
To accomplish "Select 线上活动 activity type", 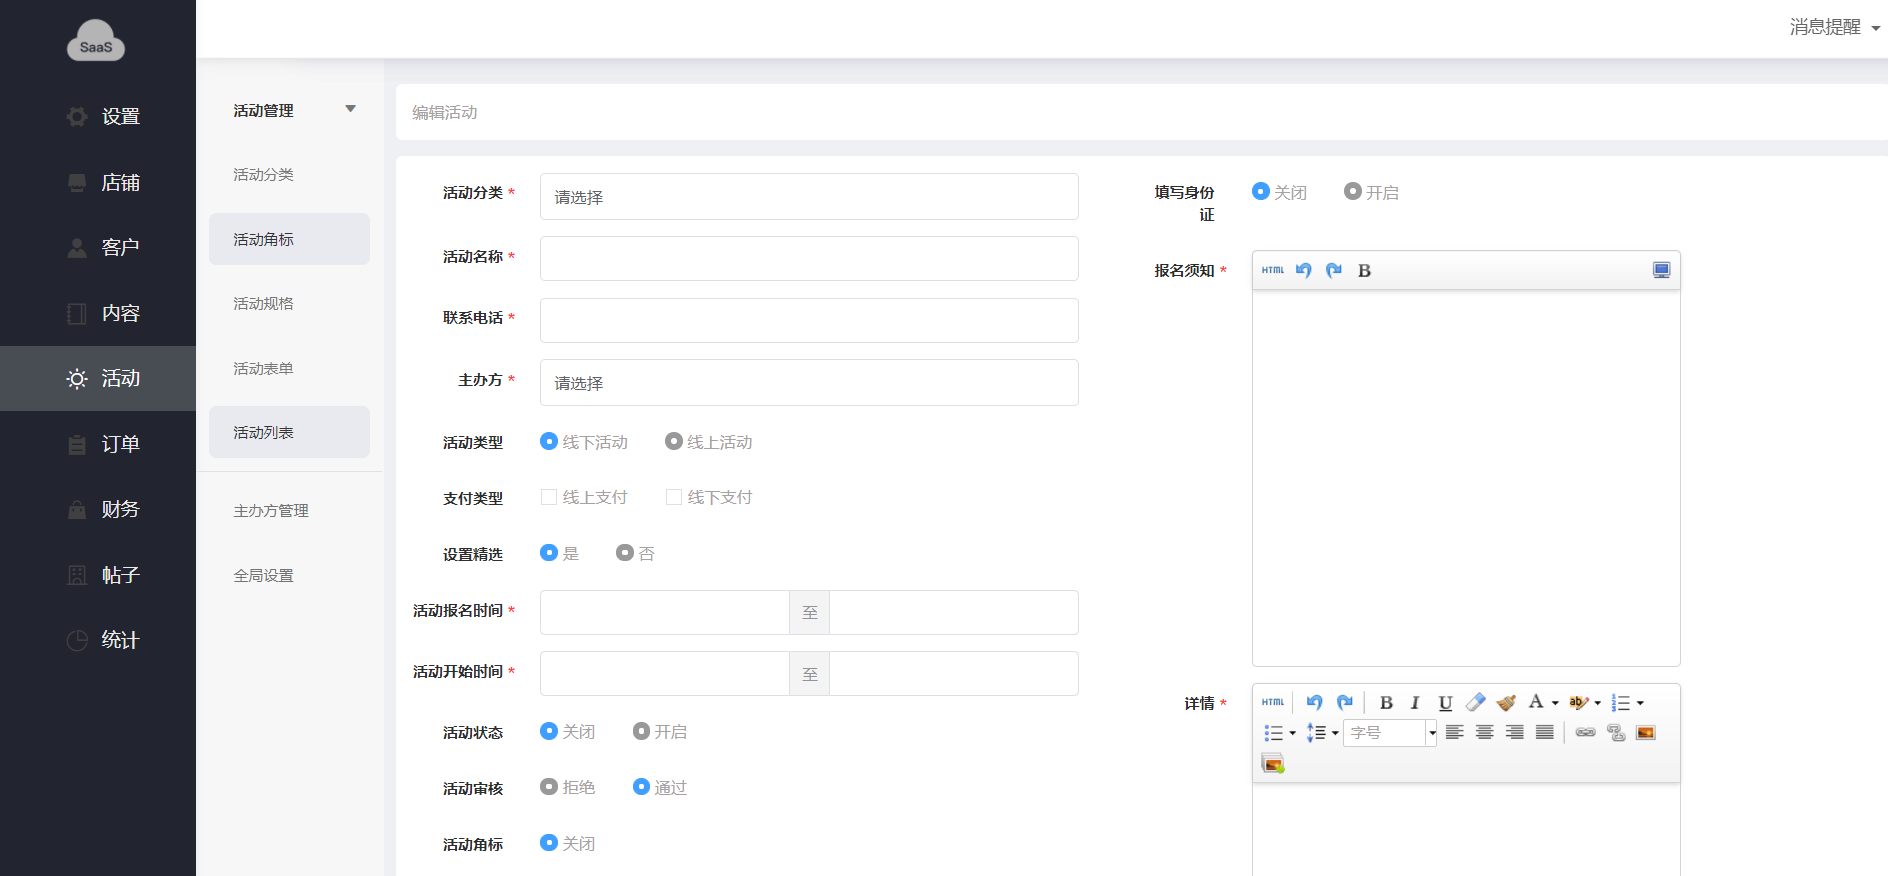I will [x=674, y=441].
